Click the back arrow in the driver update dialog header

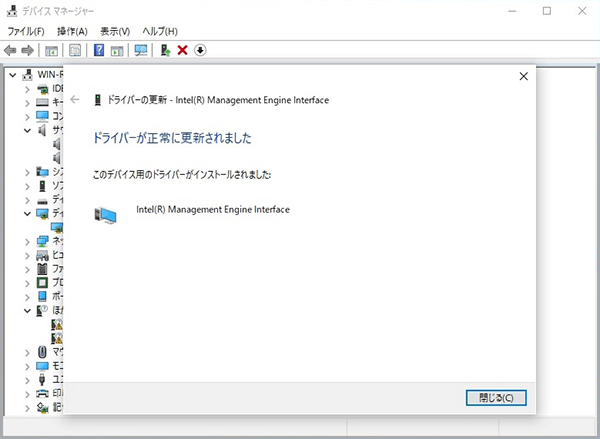point(75,100)
